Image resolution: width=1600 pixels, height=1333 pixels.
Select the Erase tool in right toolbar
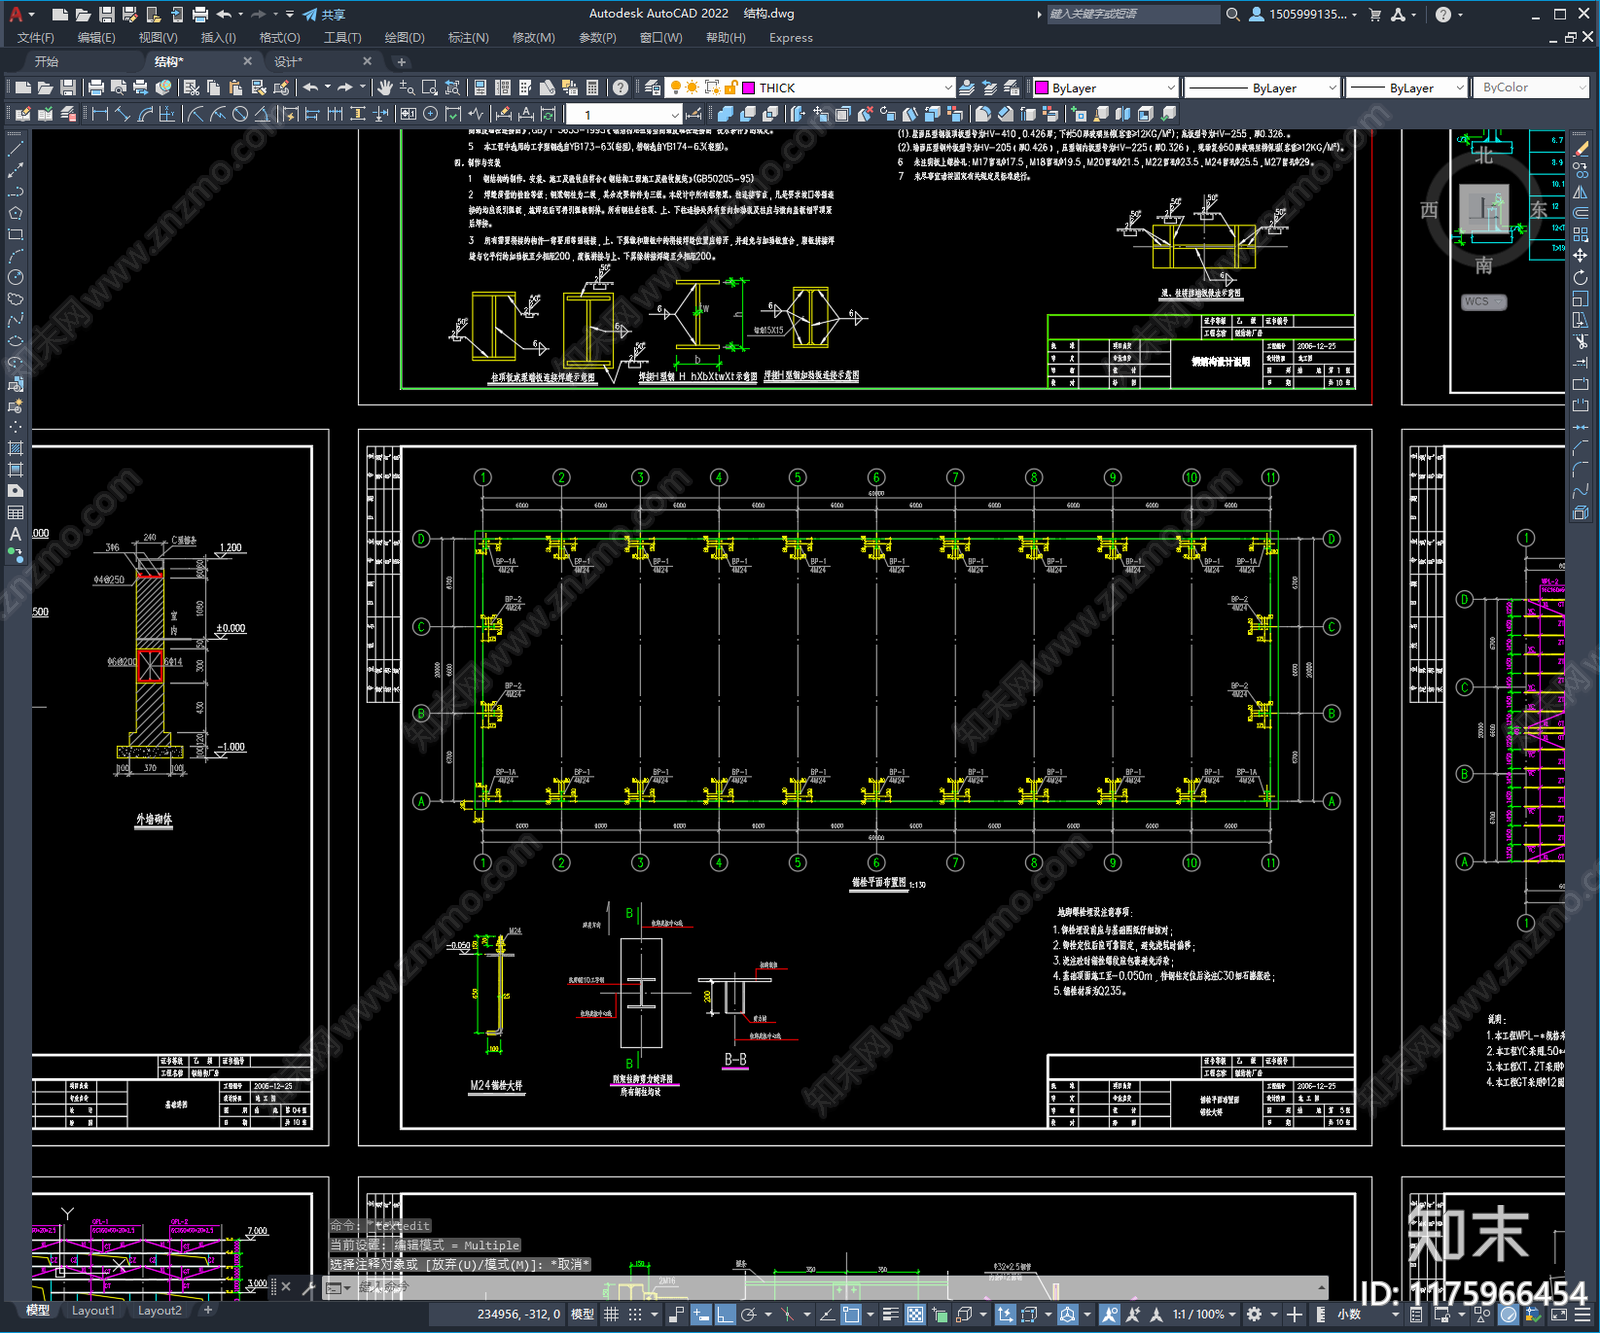1580,148
